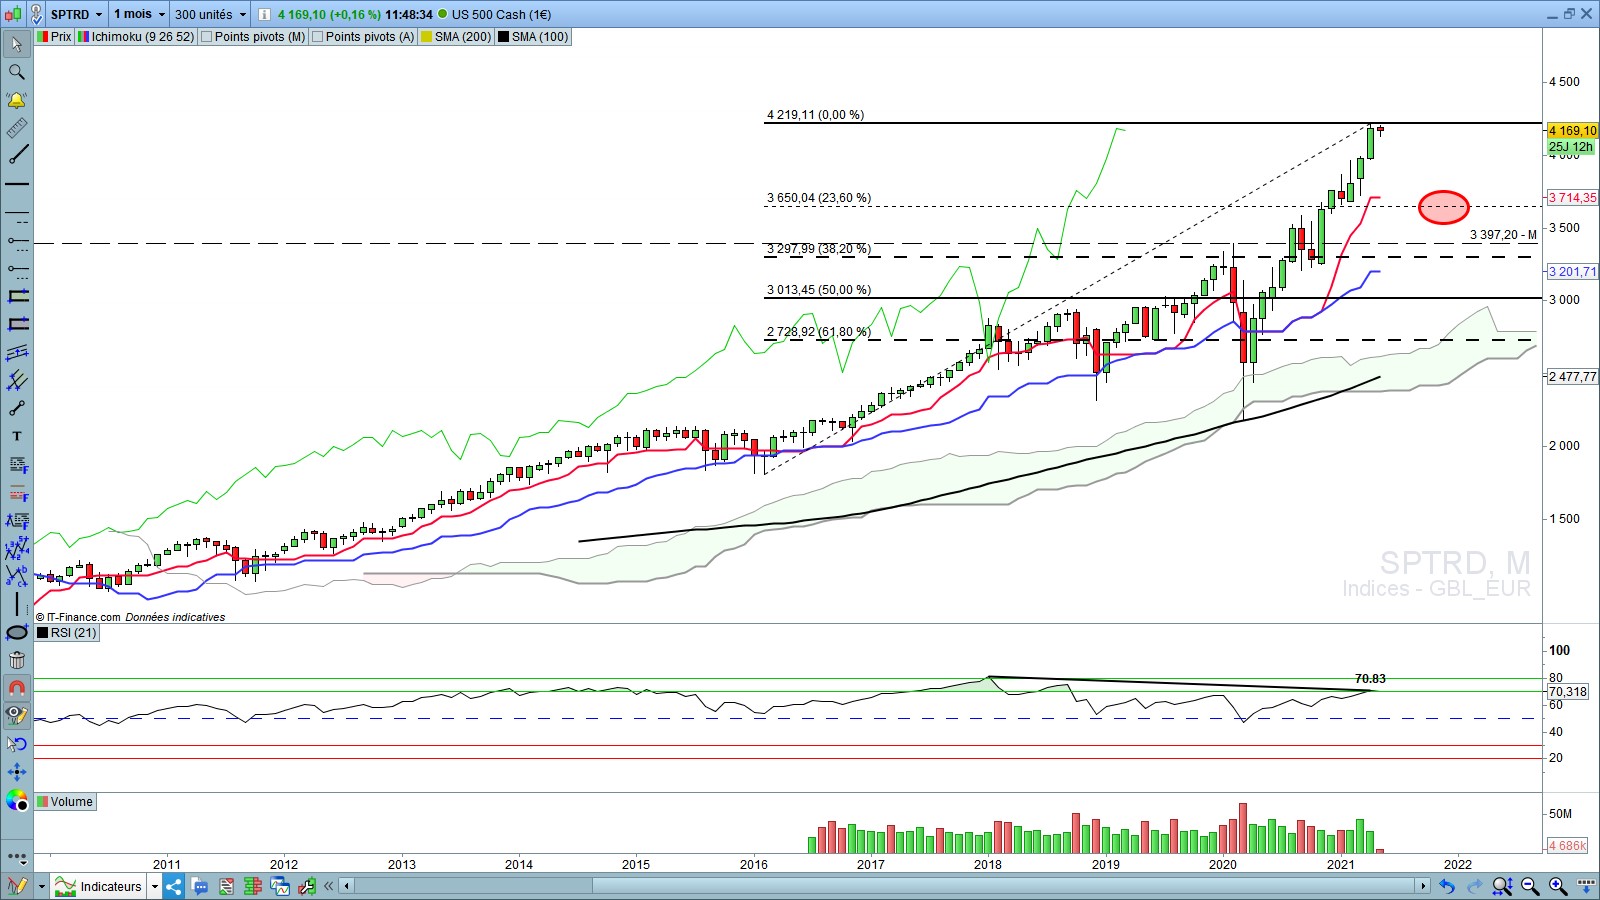Click the instrument info icon
This screenshot has width=1600, height=900.
[x=264, y=14]
